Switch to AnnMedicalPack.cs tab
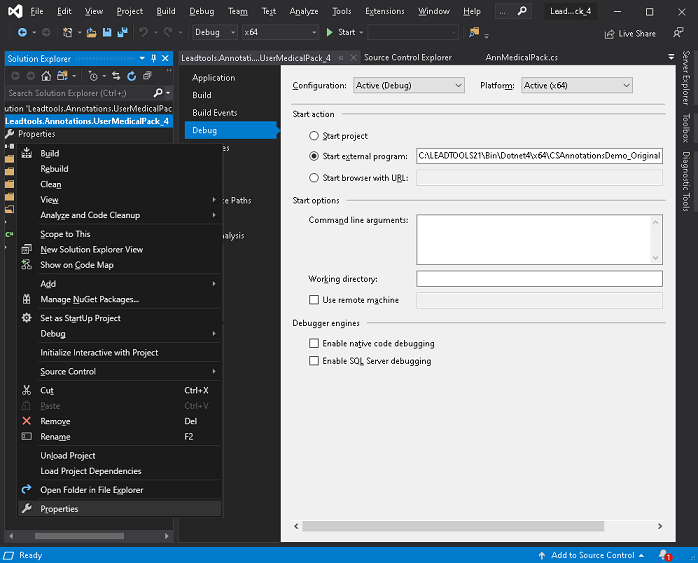The image size is (698, 563). tap(521, 57)
